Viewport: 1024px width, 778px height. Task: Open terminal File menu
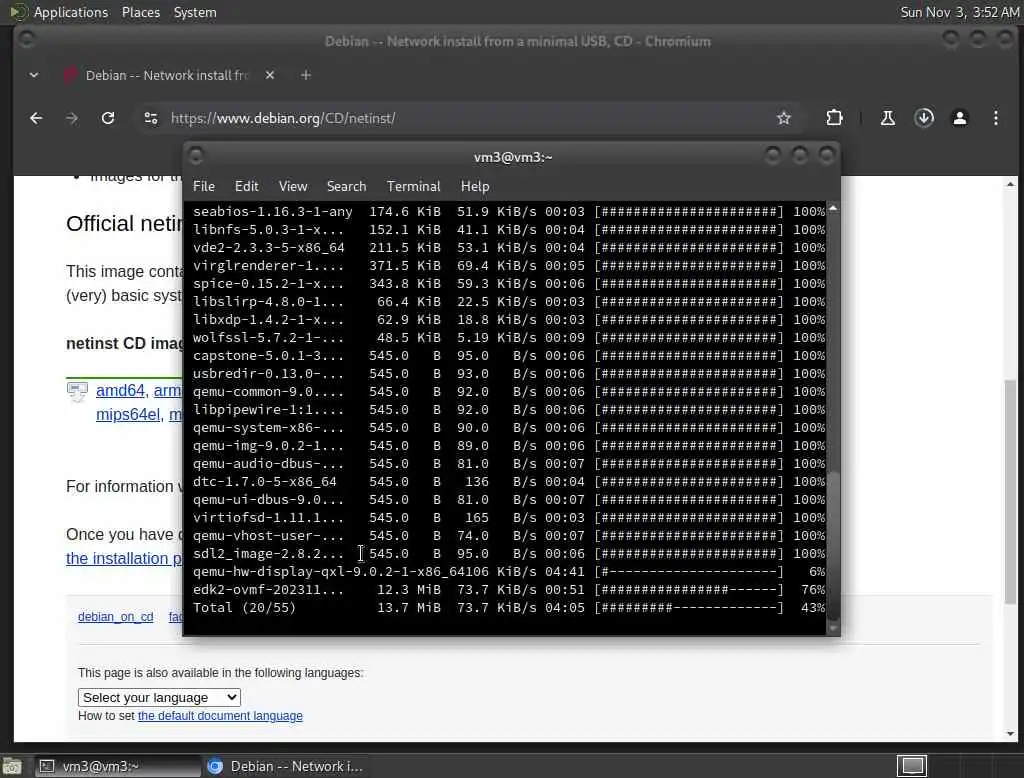(204, 186)
